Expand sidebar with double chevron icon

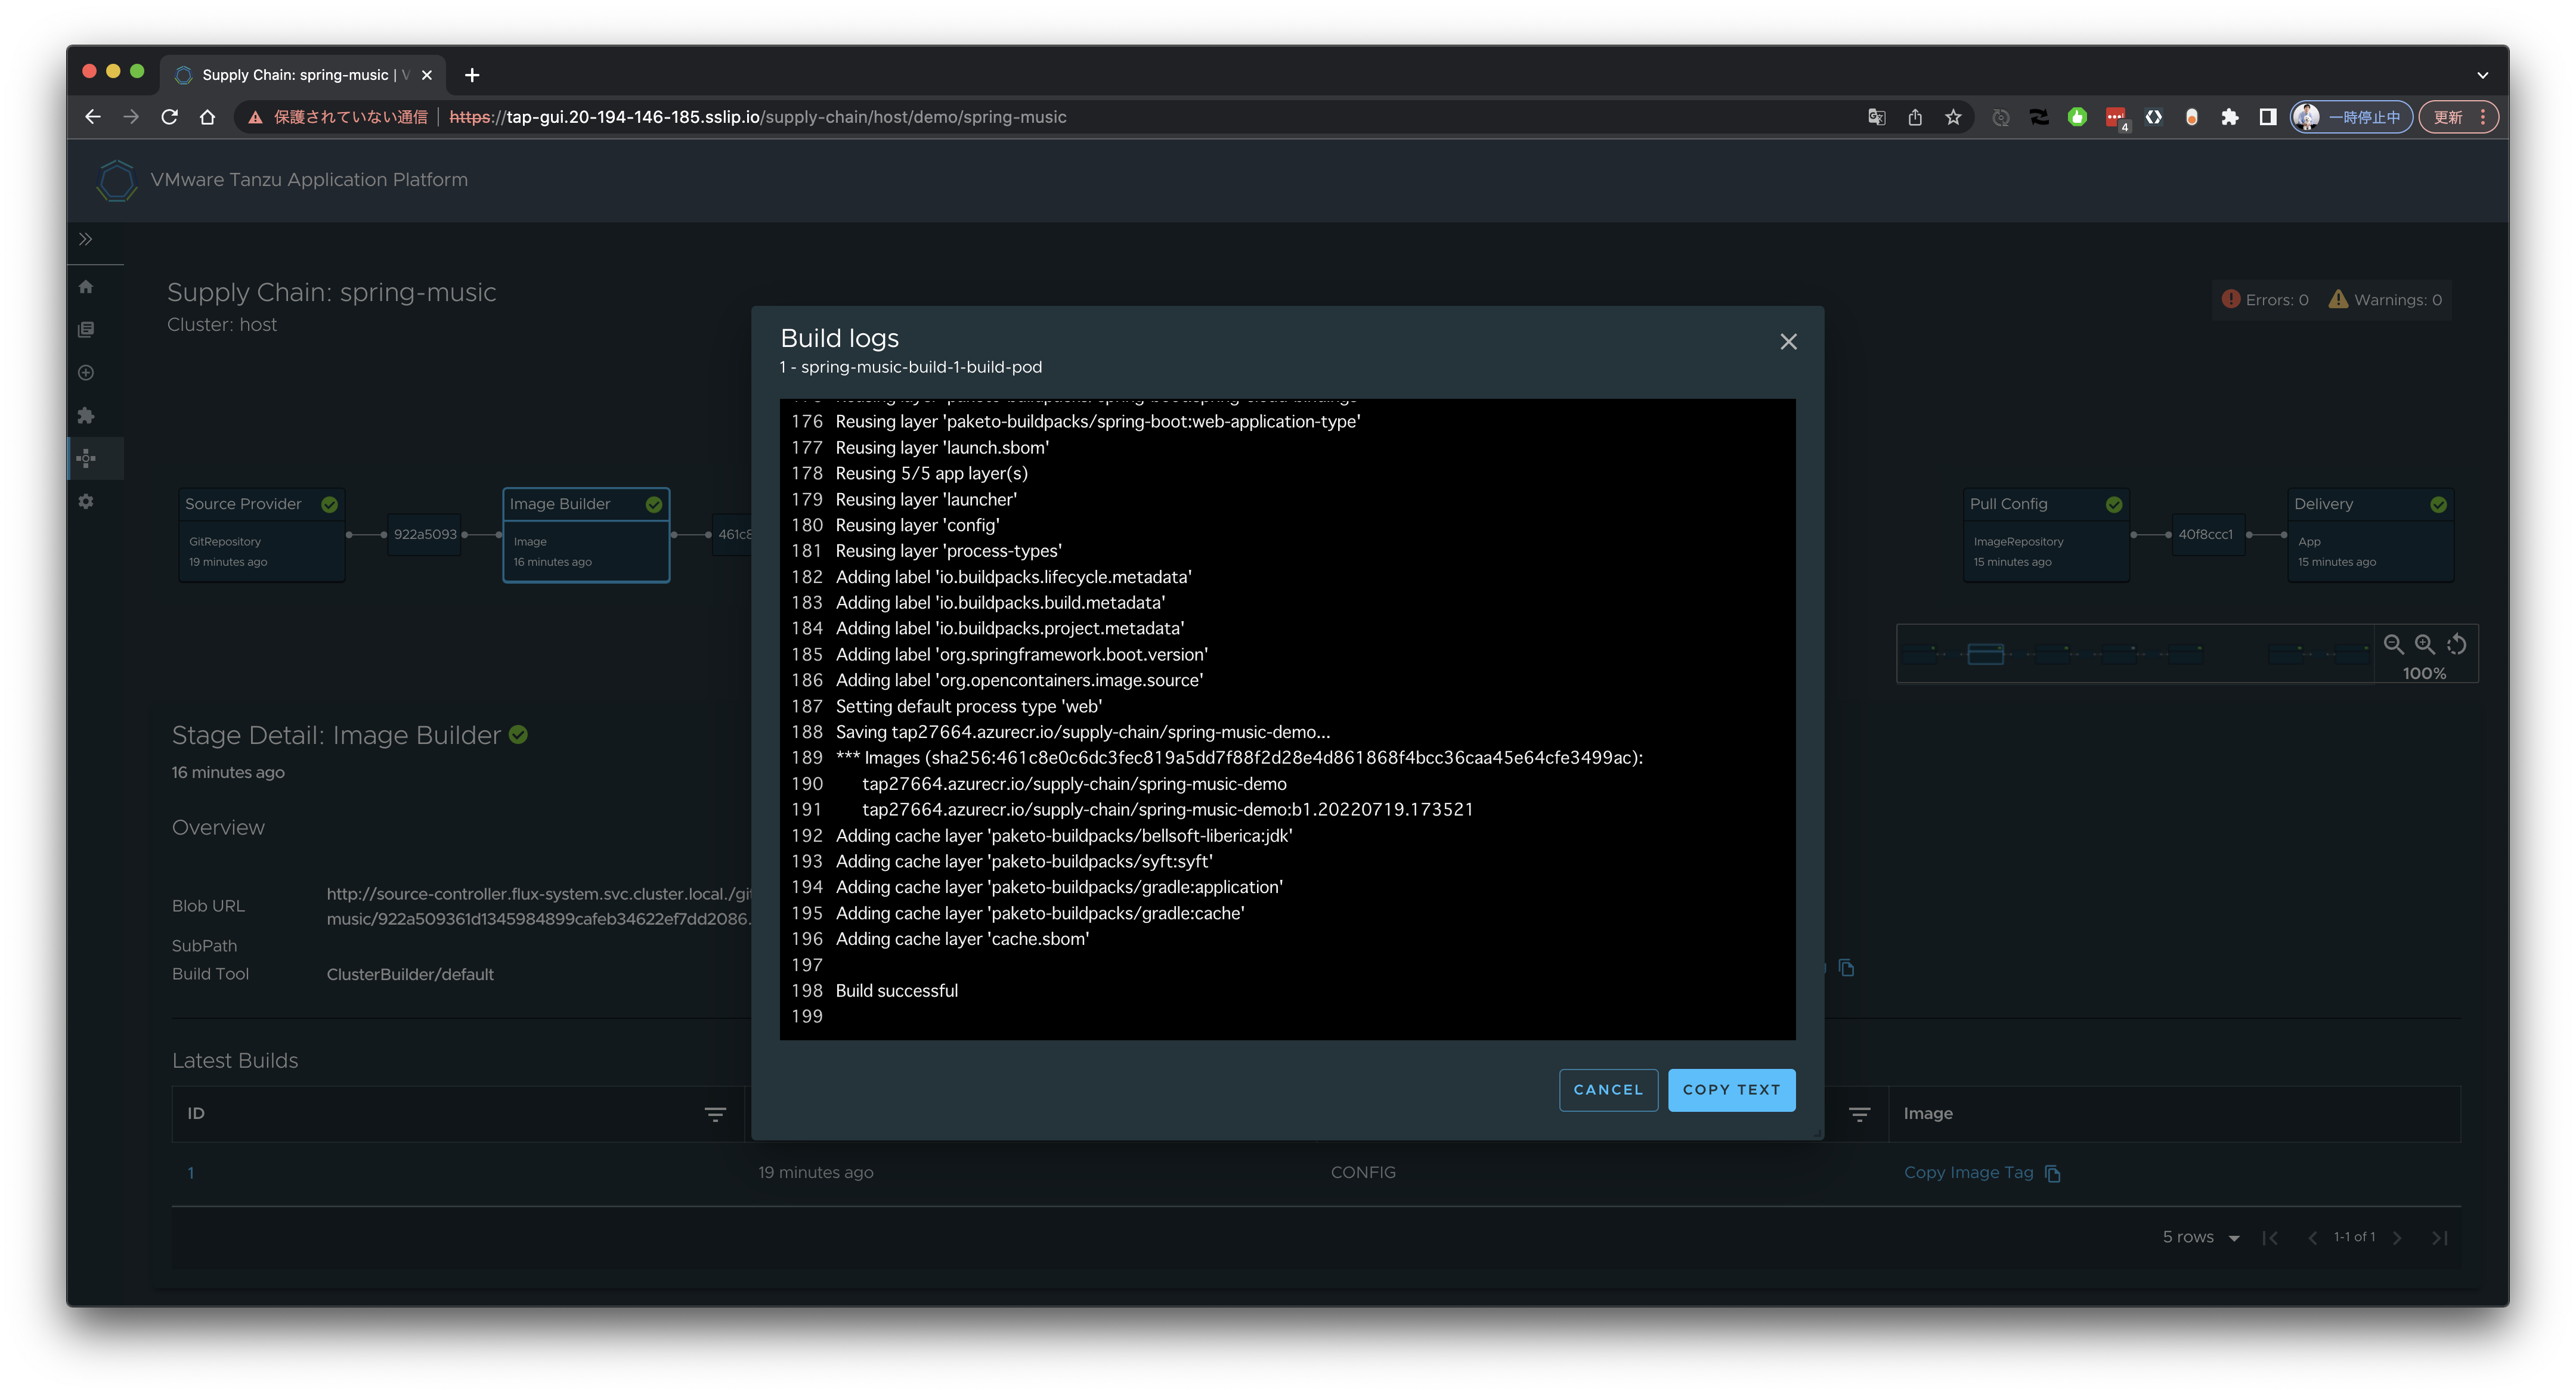[86, 239]
